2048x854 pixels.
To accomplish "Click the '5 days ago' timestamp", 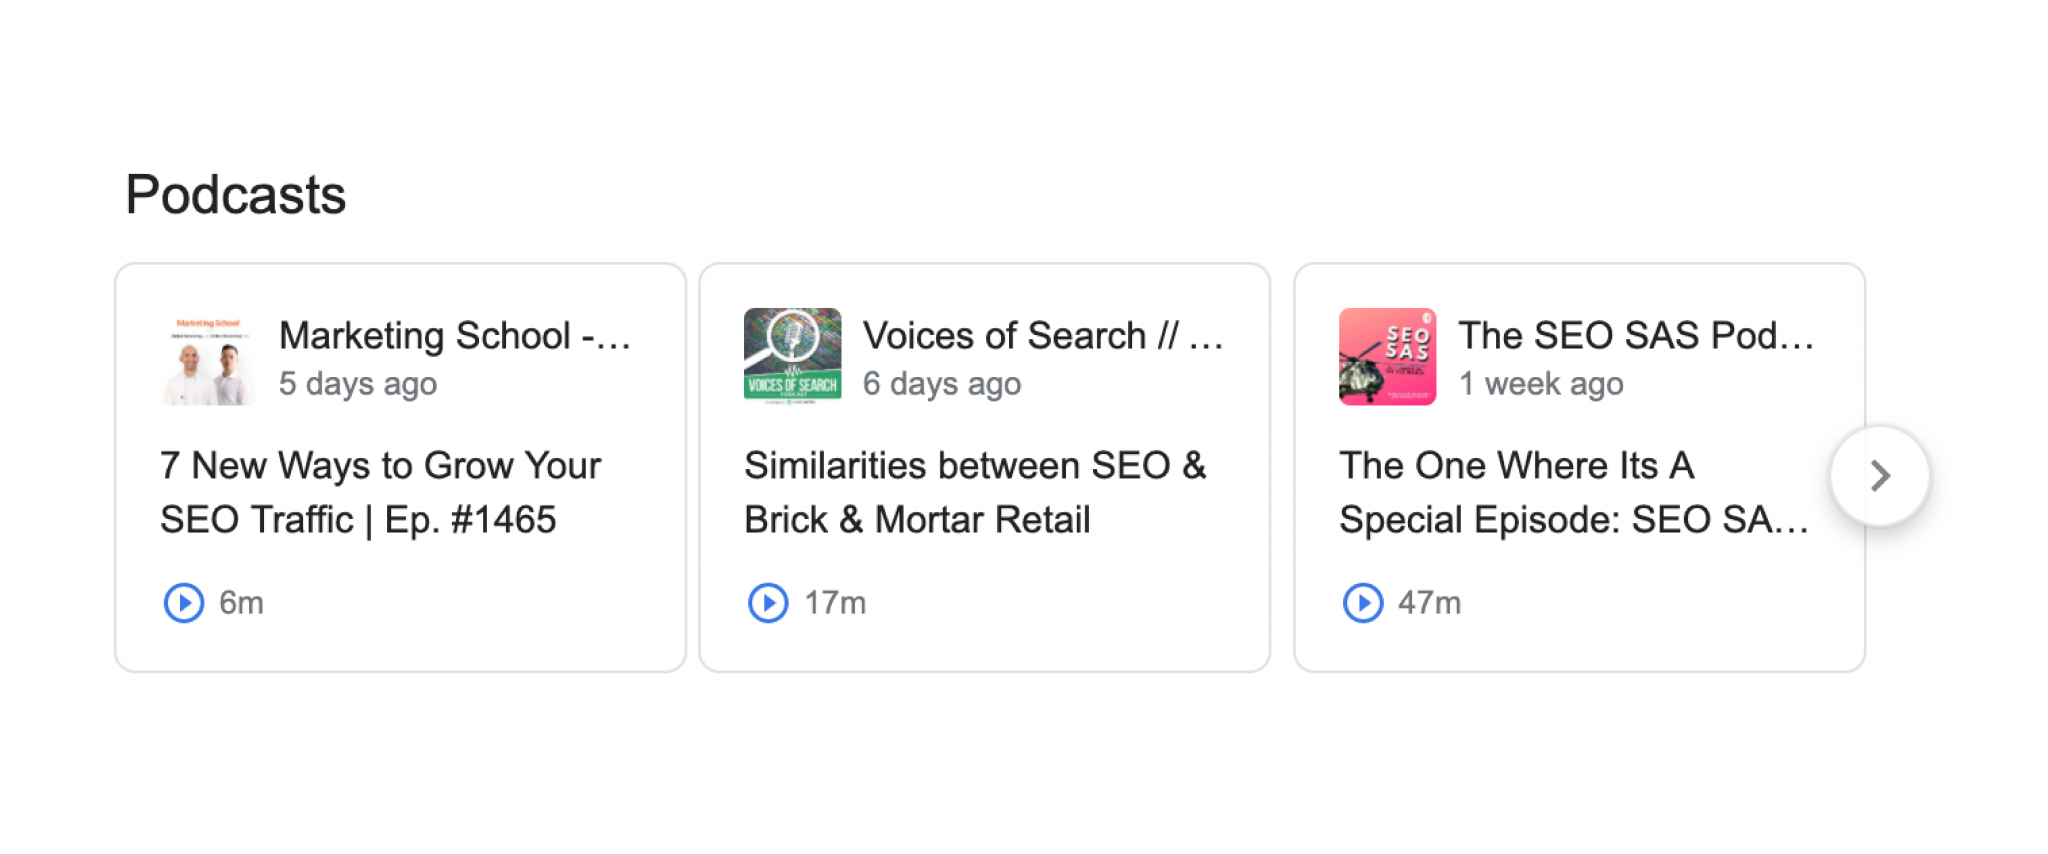I will 358,383.
